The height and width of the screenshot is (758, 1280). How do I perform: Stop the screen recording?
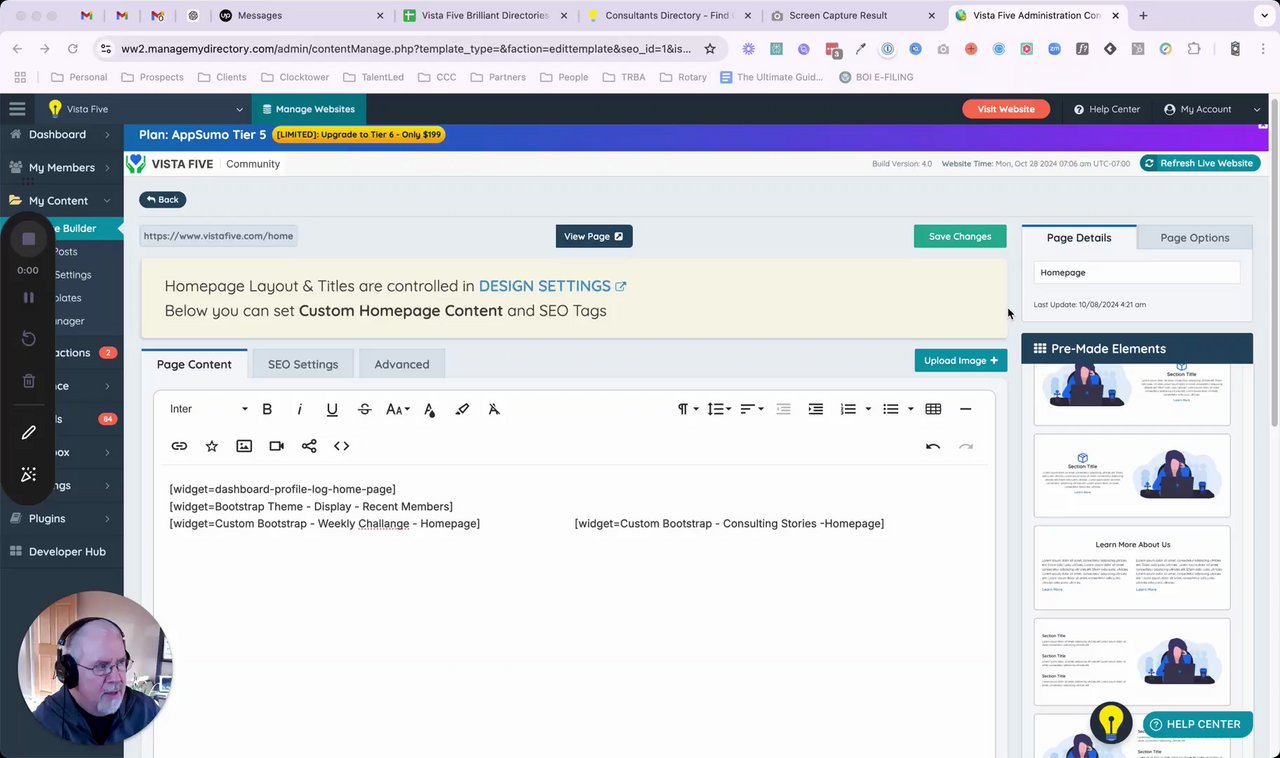coord(29,239)
